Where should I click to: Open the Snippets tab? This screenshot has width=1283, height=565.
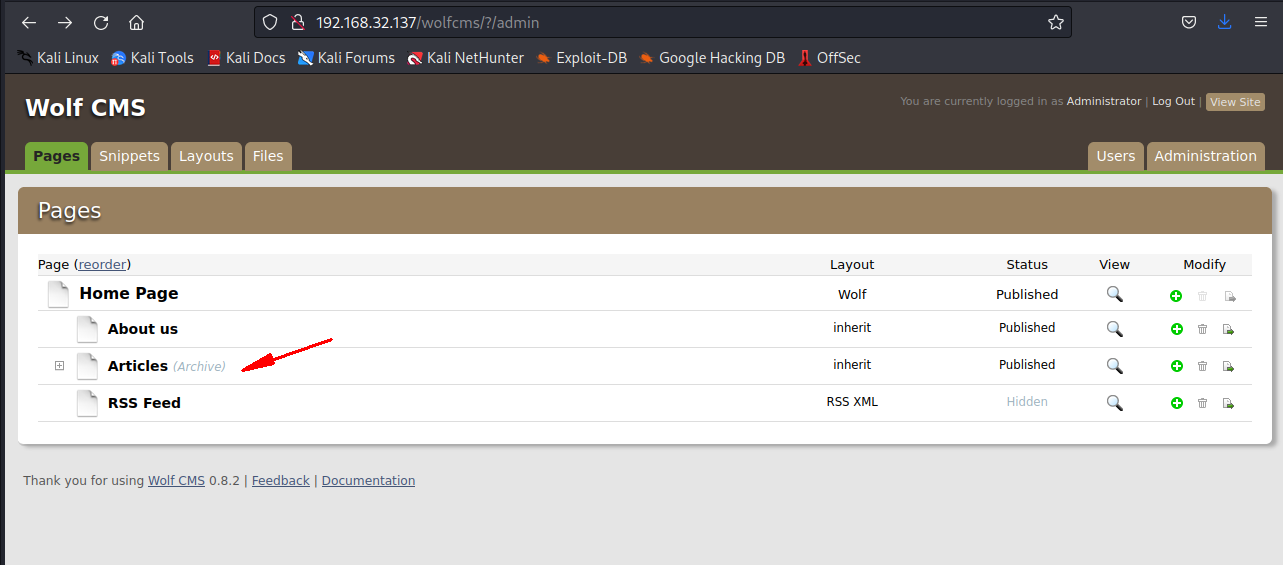click(x=129, y=156)
